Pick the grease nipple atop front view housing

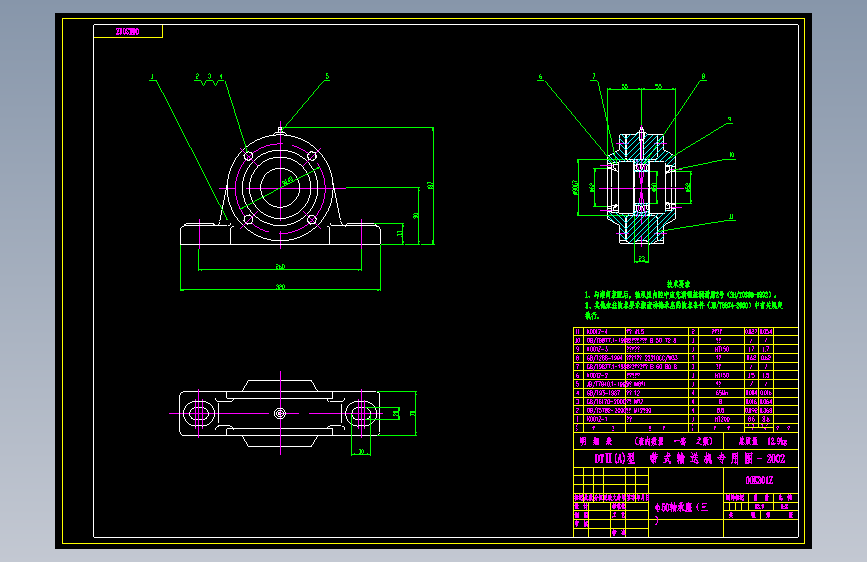pos(280,130)
